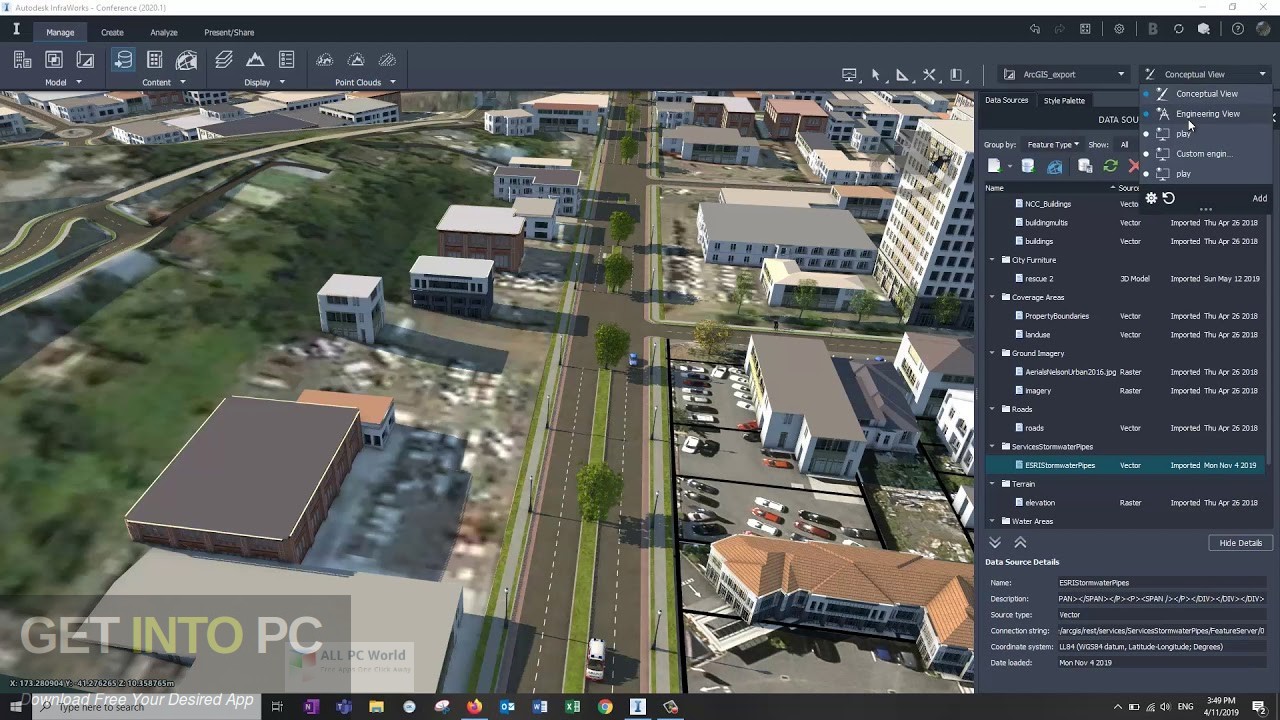Click the Point Clouds terrain cloud icon

tap(356, 60)
